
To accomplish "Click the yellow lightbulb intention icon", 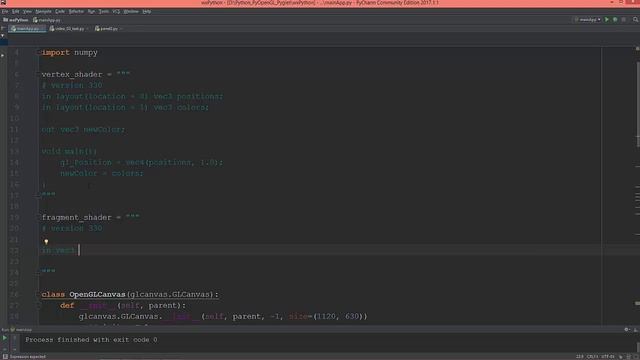I will click(46, 242).
